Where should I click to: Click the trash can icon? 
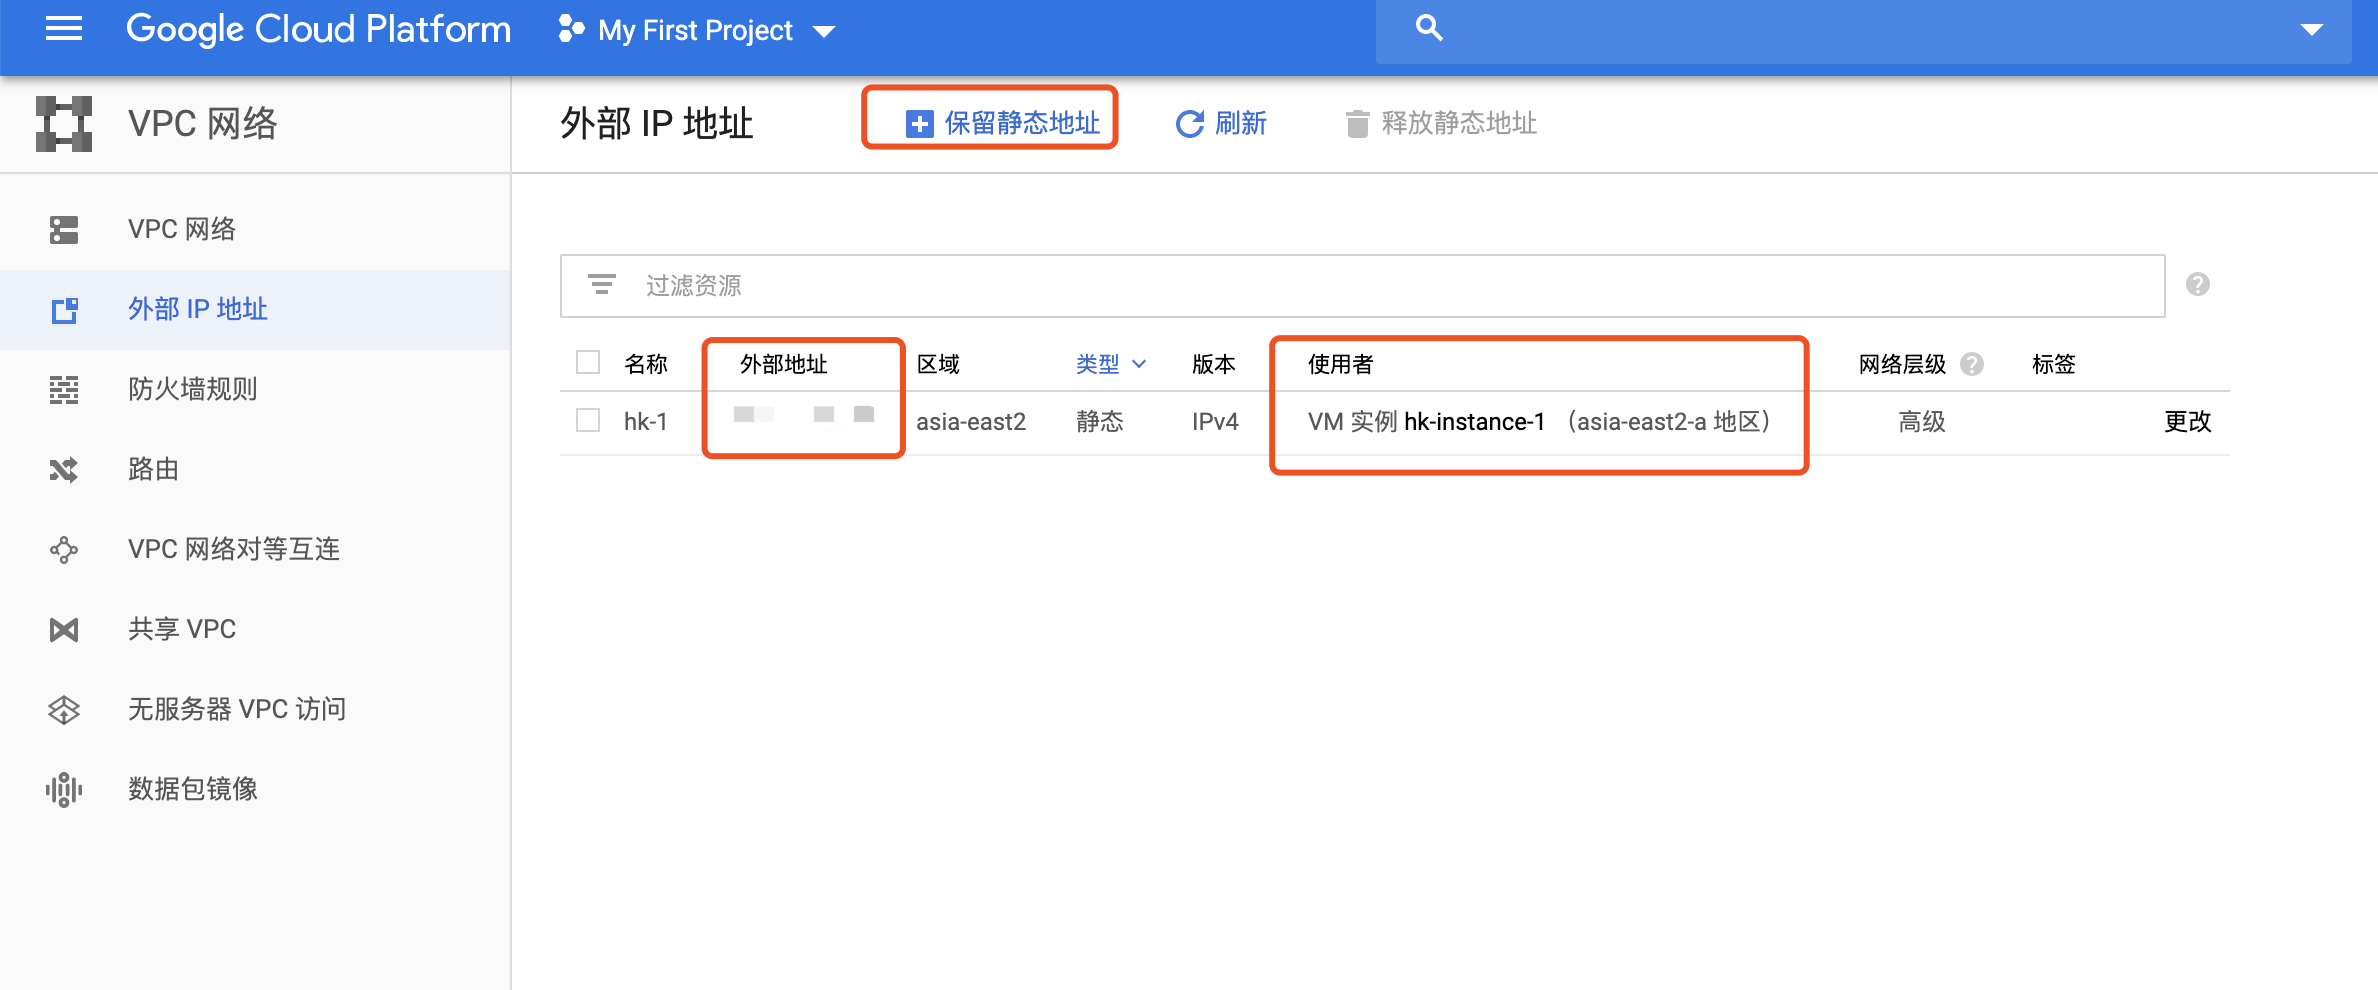click(x=1357, y=124)
